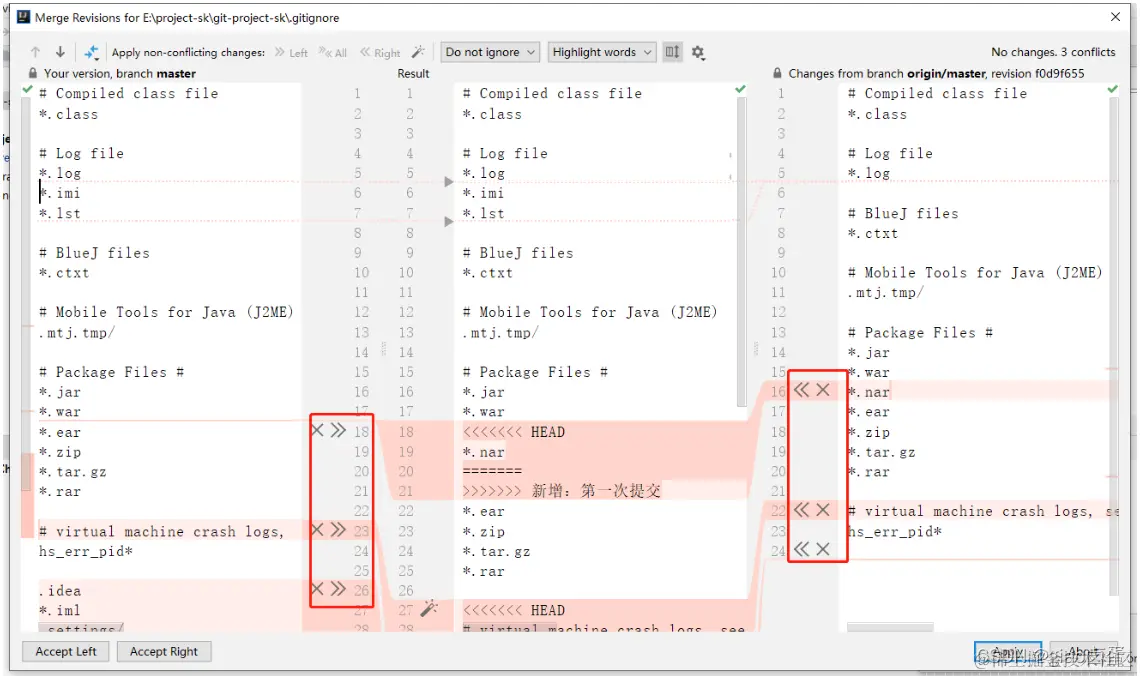Click green check mark atop the left pane
The height and width of the screenshot is (676, 1140).
(x=28, y=89)
